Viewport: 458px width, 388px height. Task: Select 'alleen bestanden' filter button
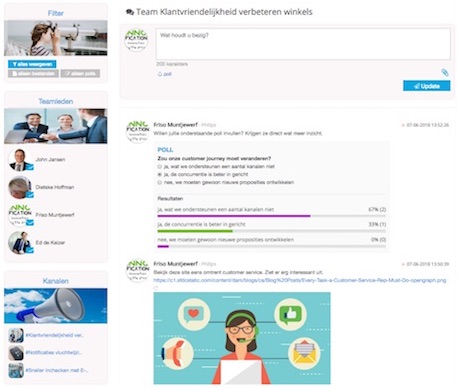point(33,73)
